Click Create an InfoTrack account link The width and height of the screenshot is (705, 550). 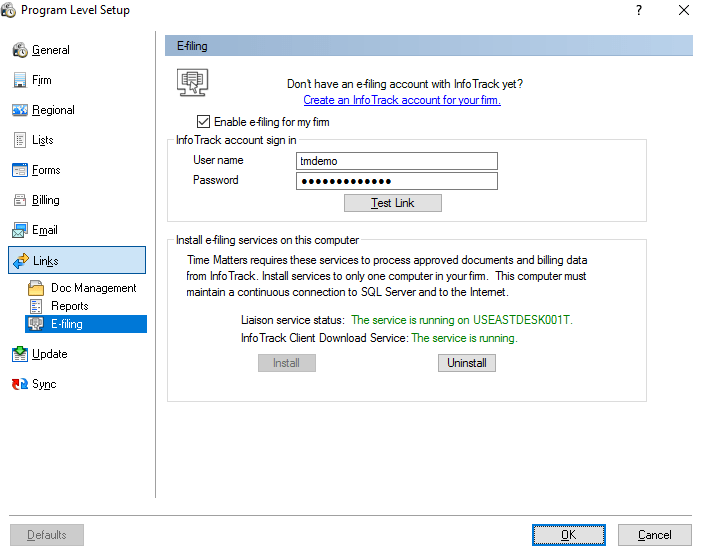tap(402, 100)
